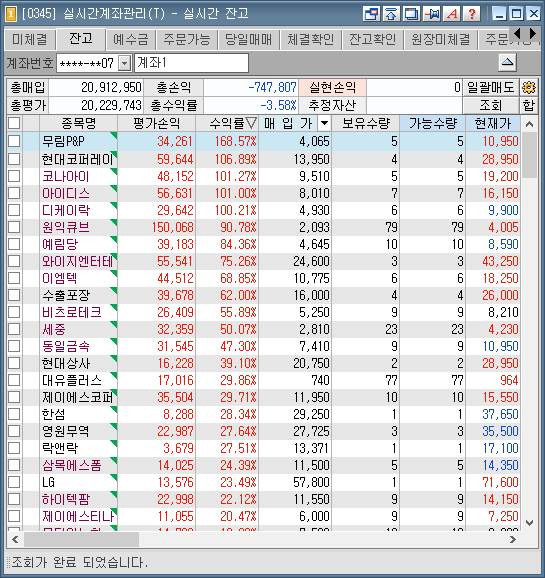Check the box for 원익큐브
Viewport: 545px width, 578px height.
14,227
